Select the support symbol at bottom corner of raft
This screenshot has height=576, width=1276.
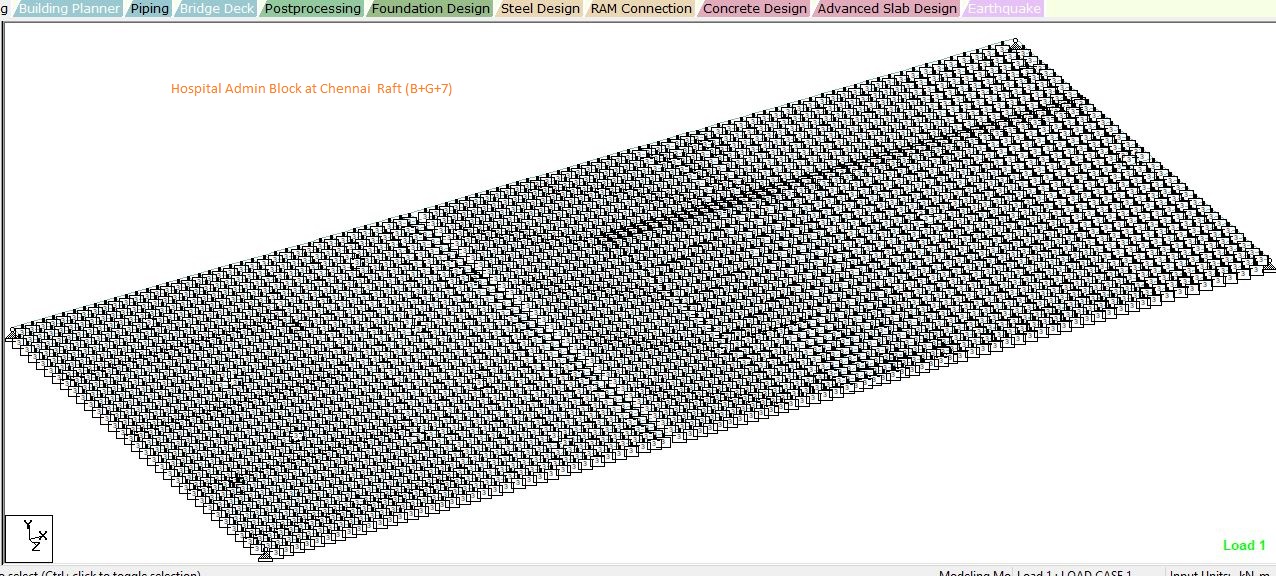(x=265, y=552)
